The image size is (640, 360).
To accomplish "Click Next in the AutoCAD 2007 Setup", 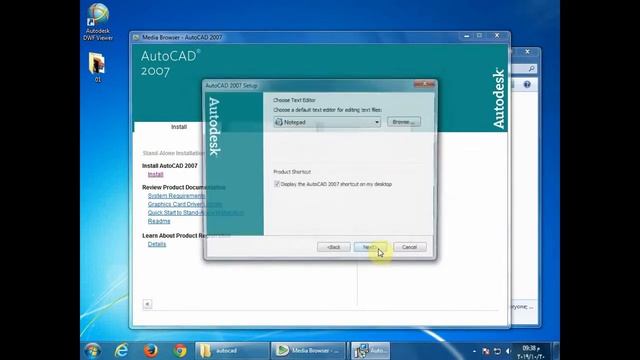I will [x=370, y=247].
